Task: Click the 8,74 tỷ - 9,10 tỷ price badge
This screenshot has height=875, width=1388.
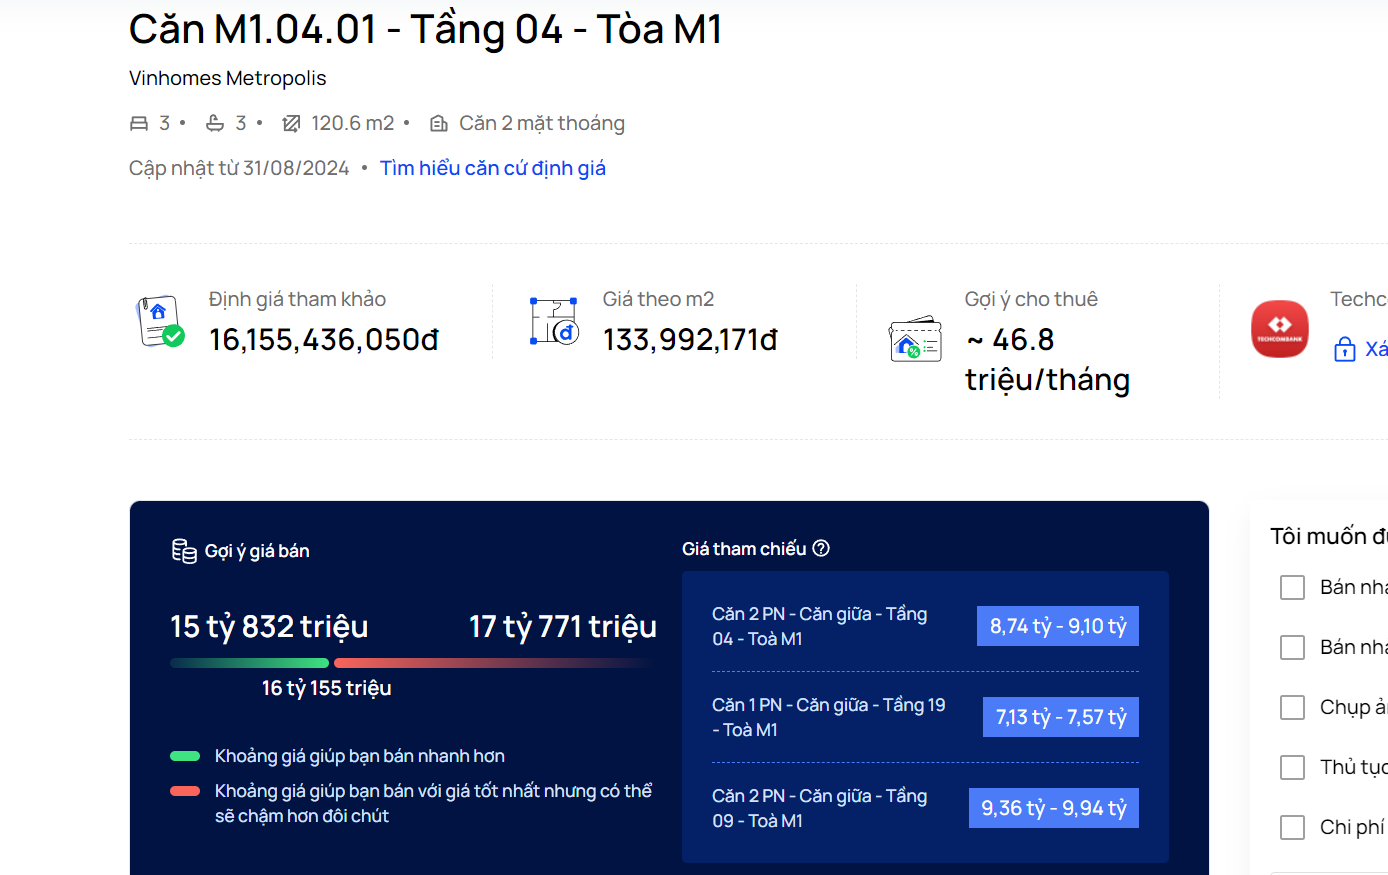Action: coord(1058,626)
